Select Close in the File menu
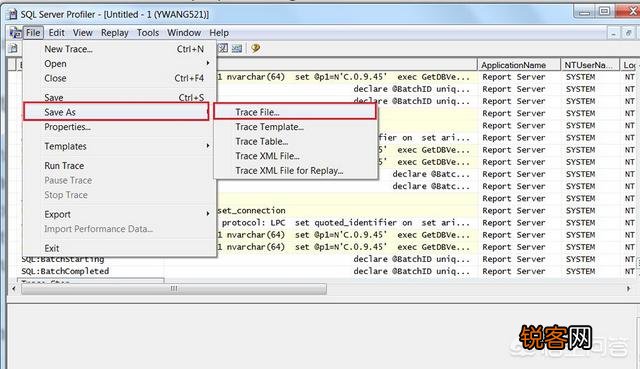This screenshot has width=640, height=369. [x=119, y=78]
